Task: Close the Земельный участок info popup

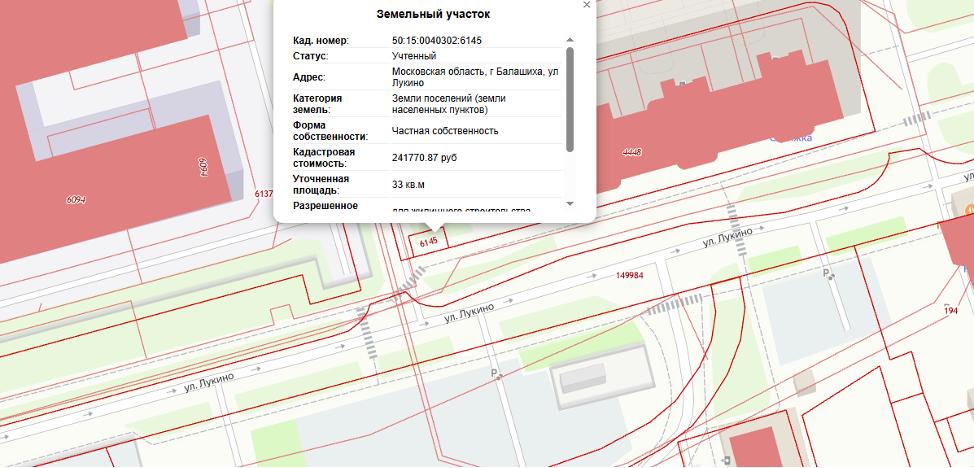Action: pos(587,5)
